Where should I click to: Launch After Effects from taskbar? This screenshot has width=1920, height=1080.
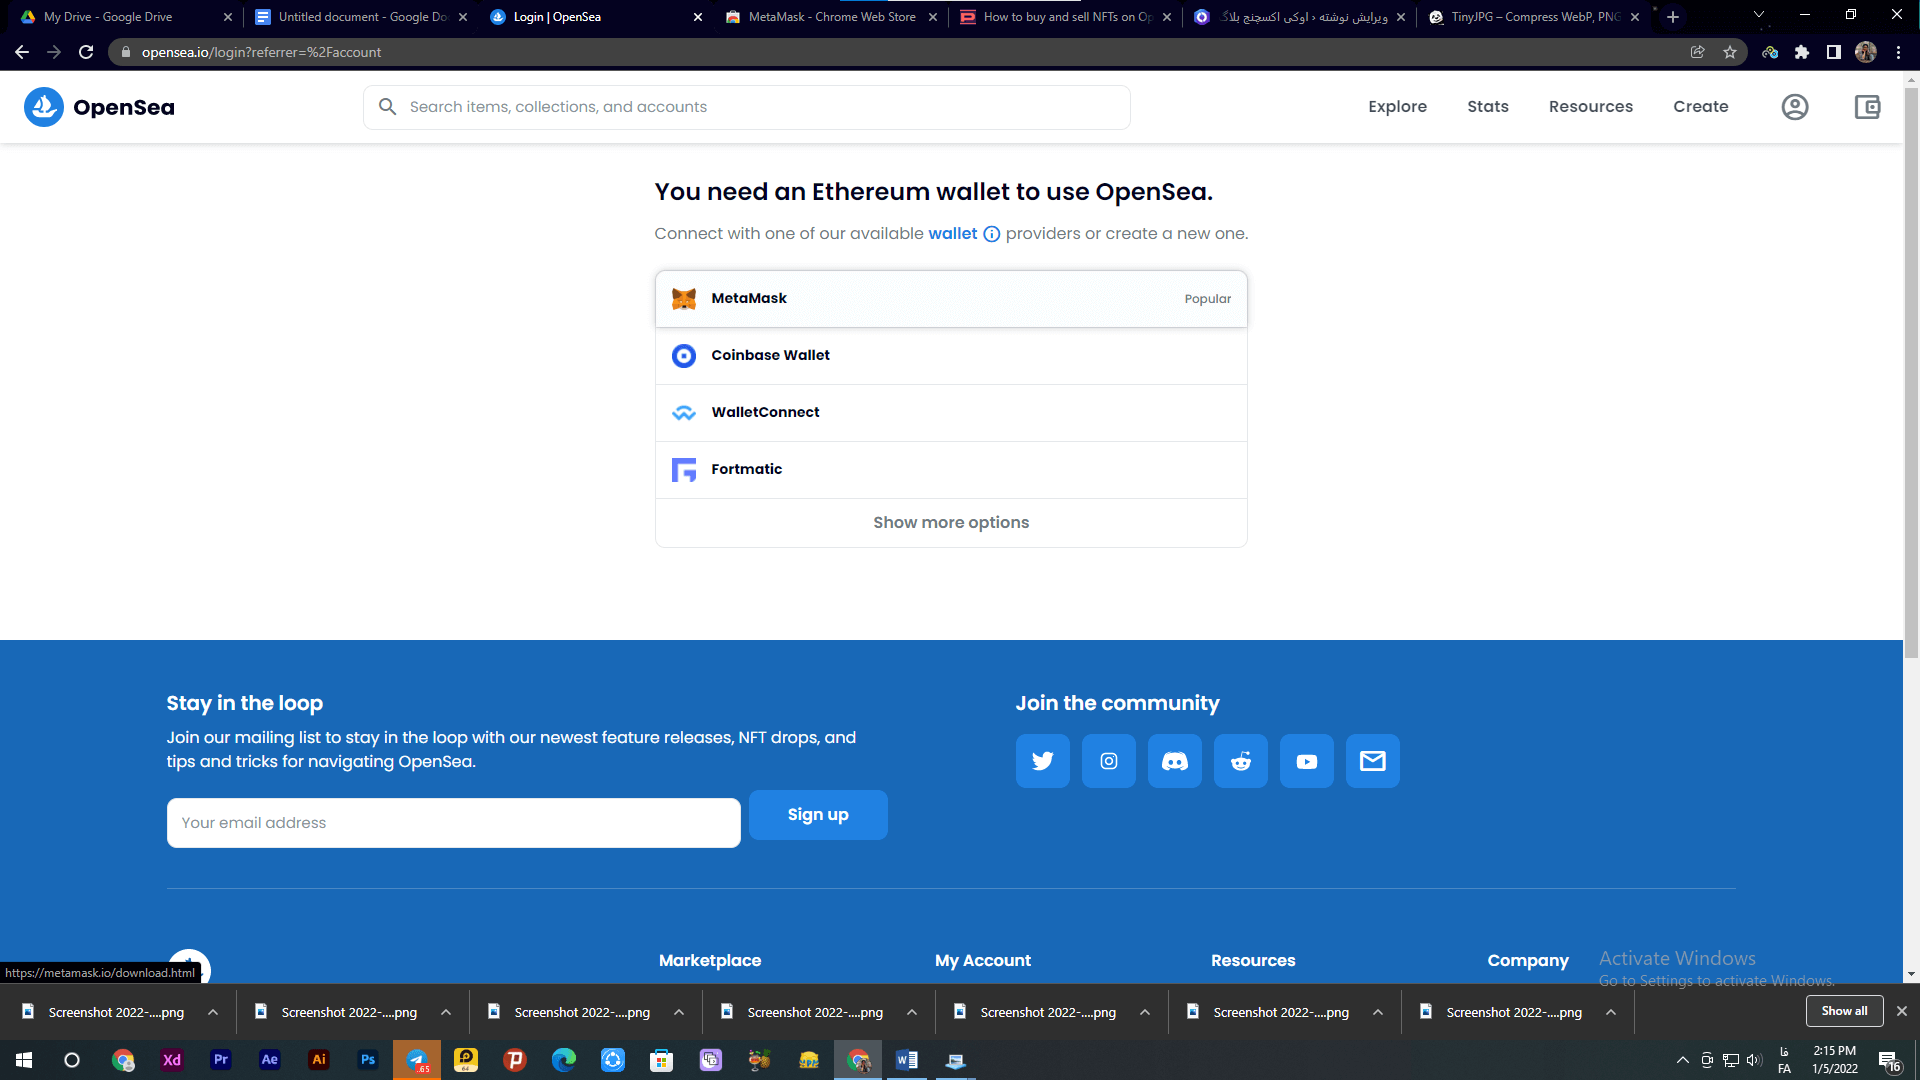point(270,1060)
